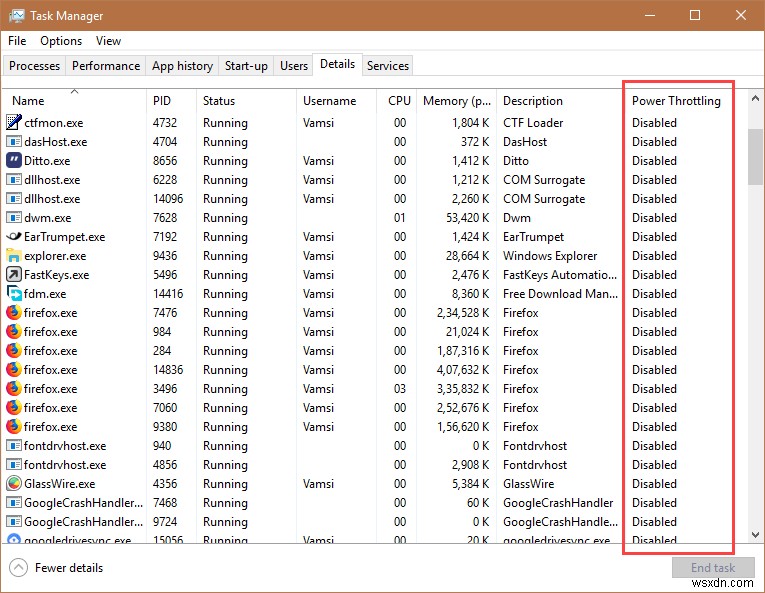
Task: Click the Firefox icon for PID 984
Action: pyautogui.click(x=14, y=331)
